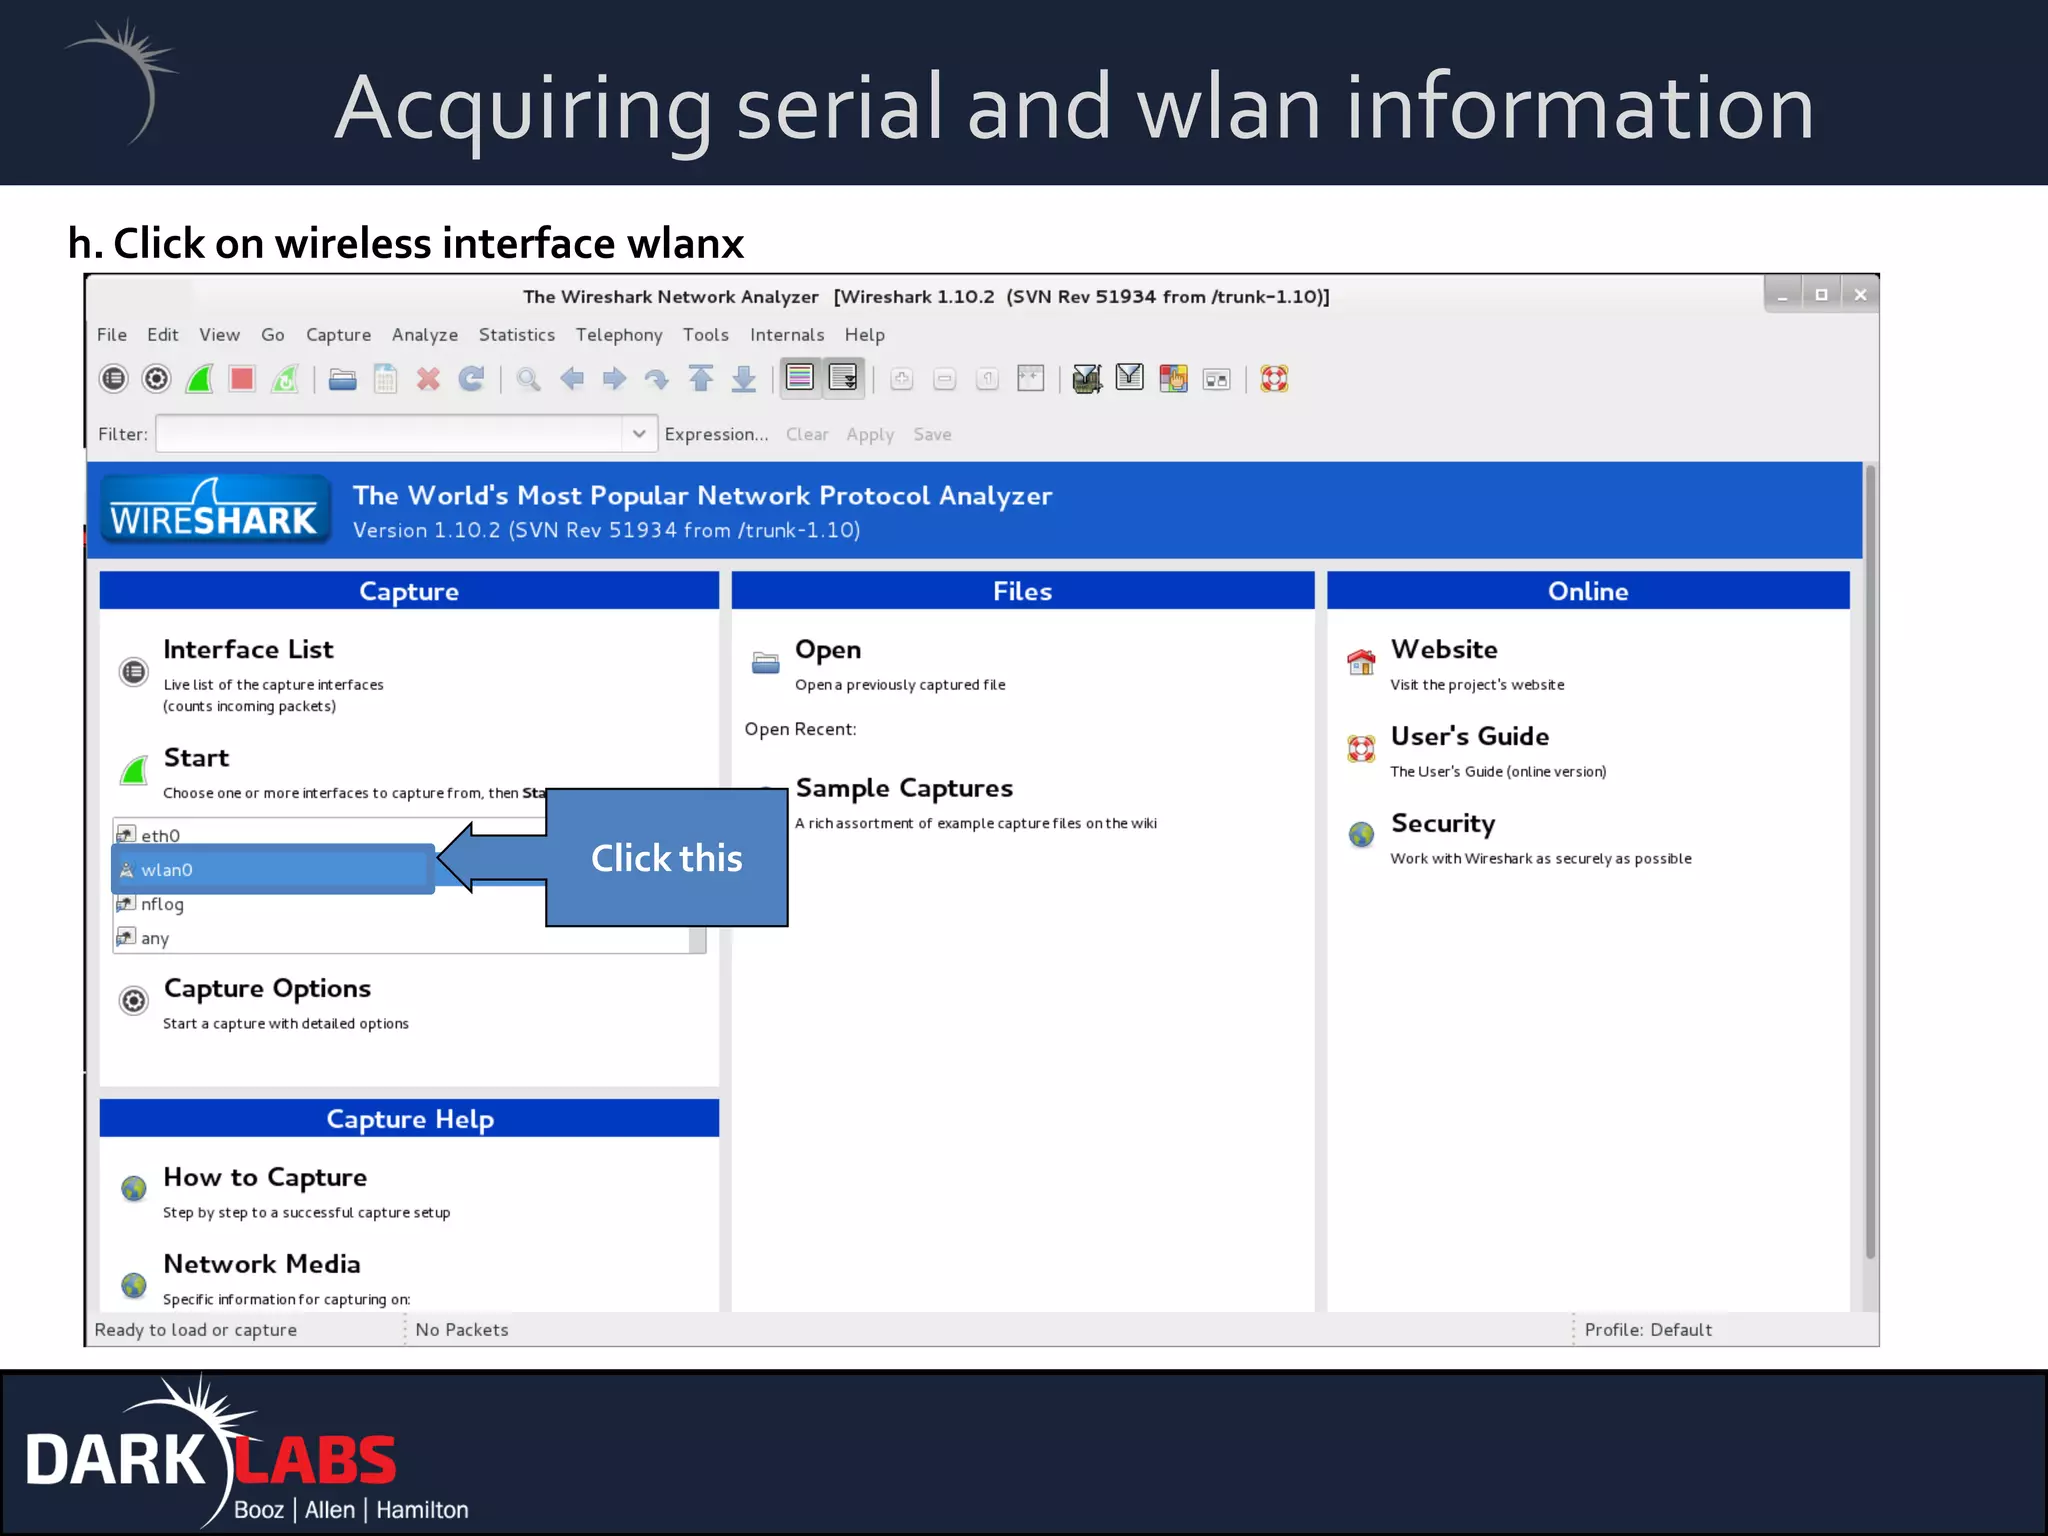Jump to first packet up arrow icon
The height and width of the screenshot is (1536, 2048).
click(x=701, y=379)
